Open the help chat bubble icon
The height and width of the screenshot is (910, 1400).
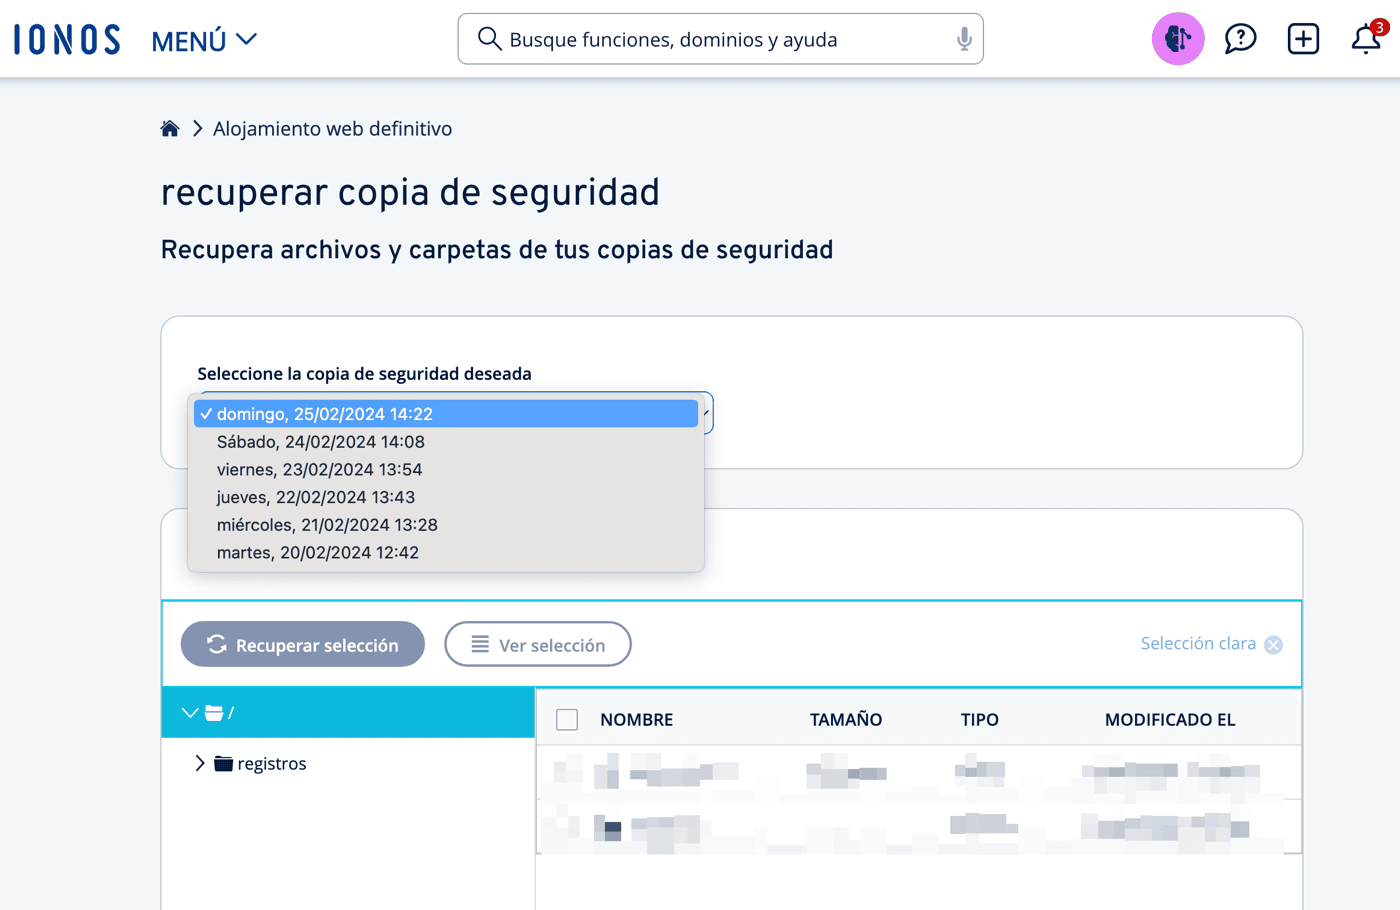[x=1241, y=39]
